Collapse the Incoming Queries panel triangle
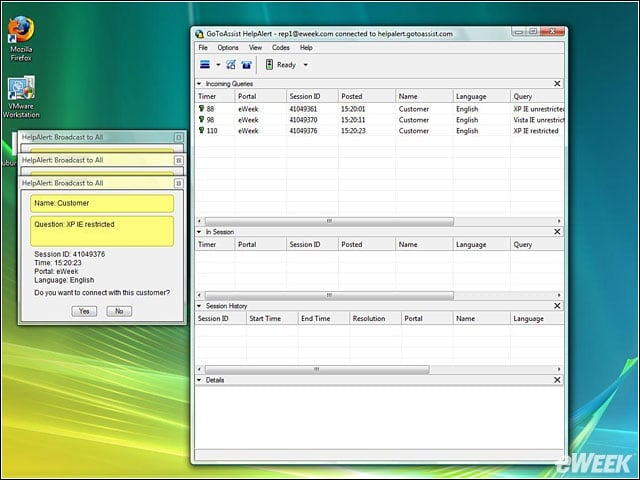Screen dimensions: 640x480 [x=200, y=84]
